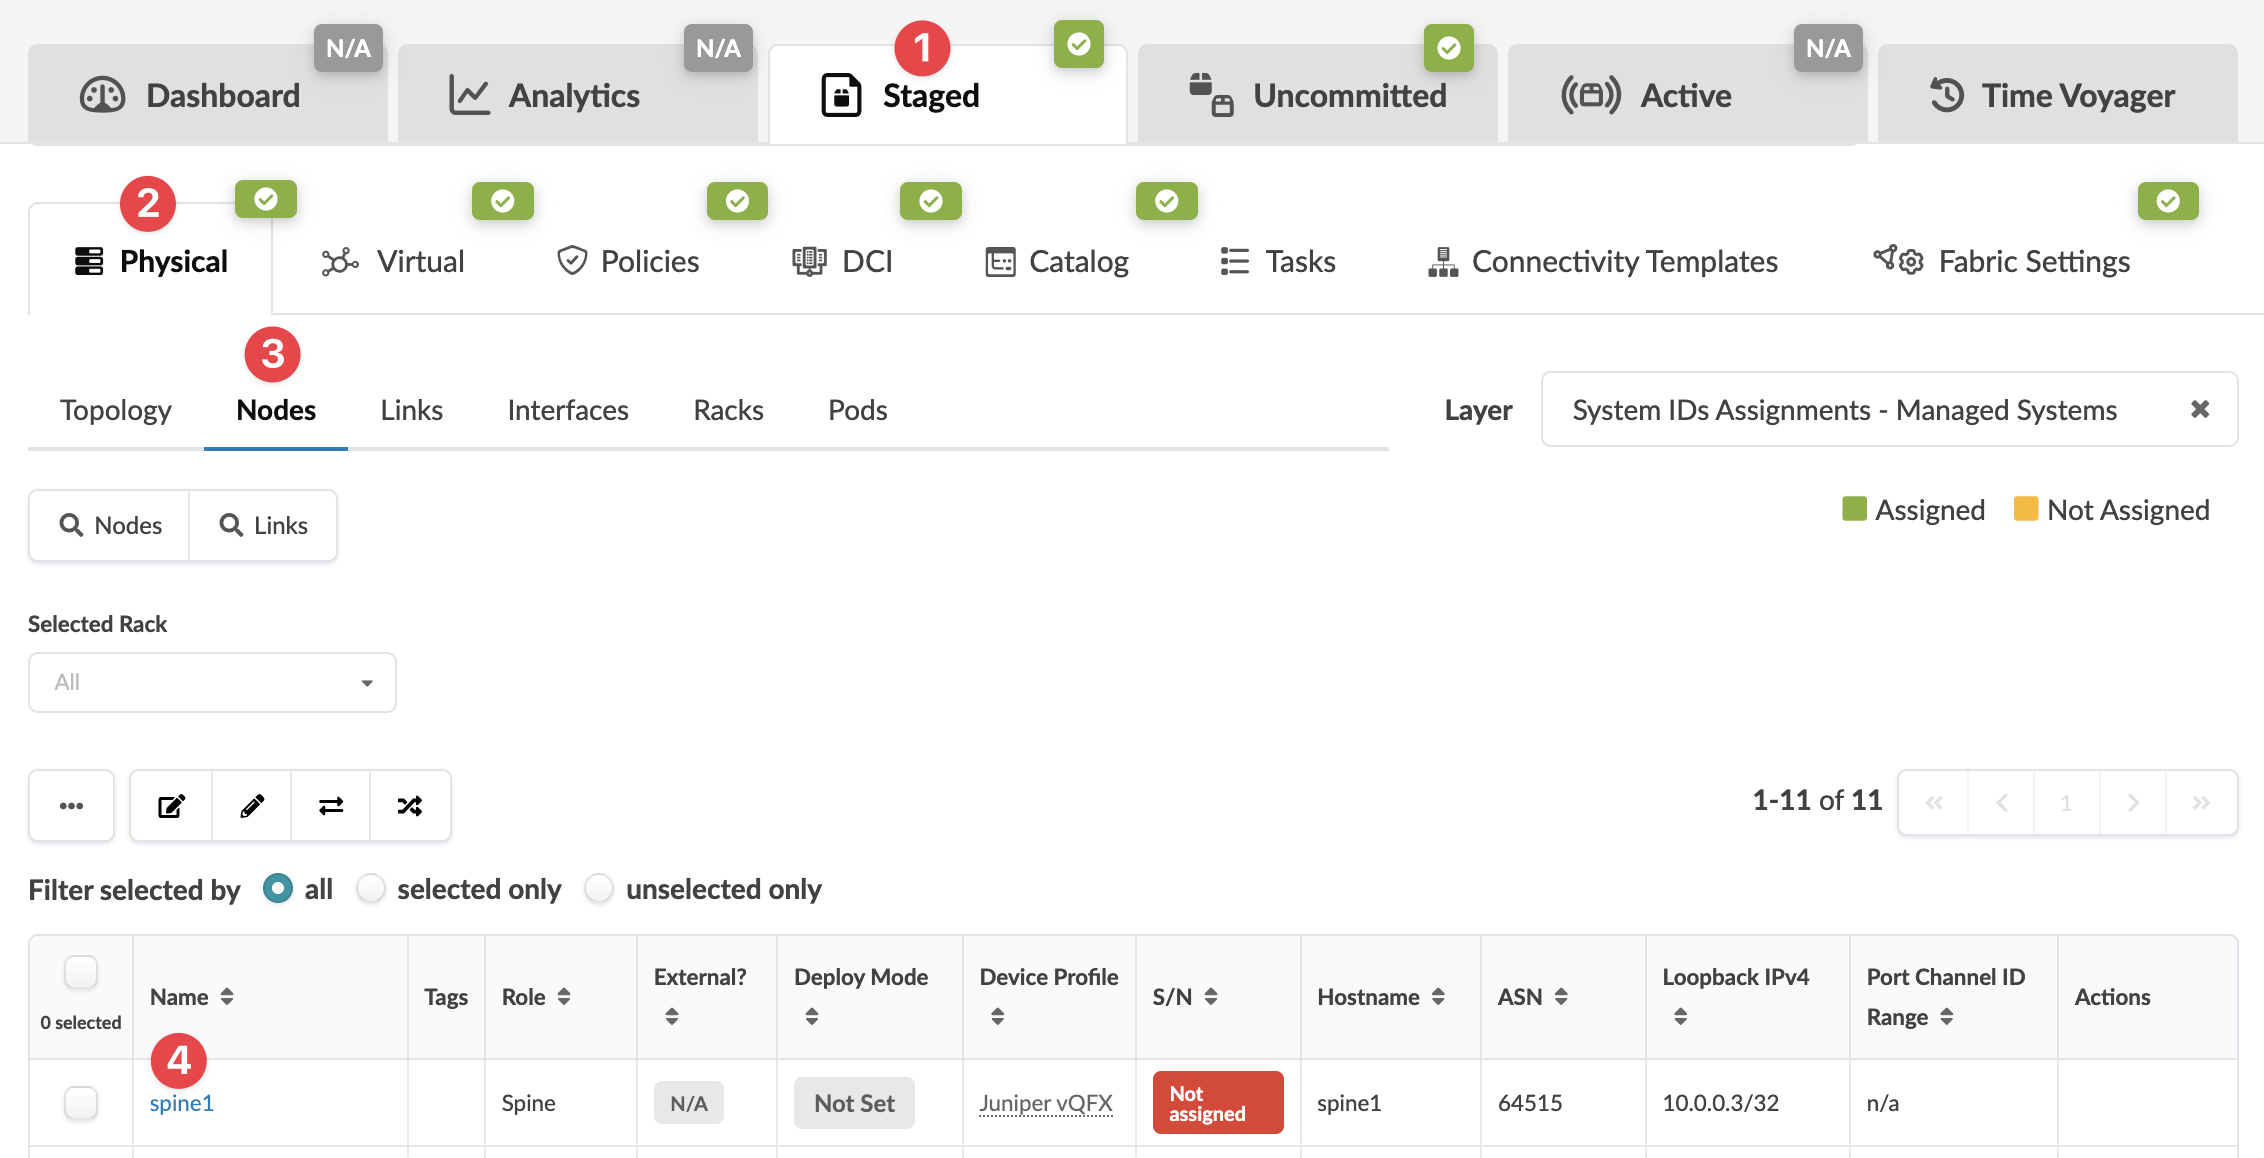This screenshot has height=1158, width=2264.
Task: Choose 'unselected only' radio option
Action: click(x=599, y=888)
